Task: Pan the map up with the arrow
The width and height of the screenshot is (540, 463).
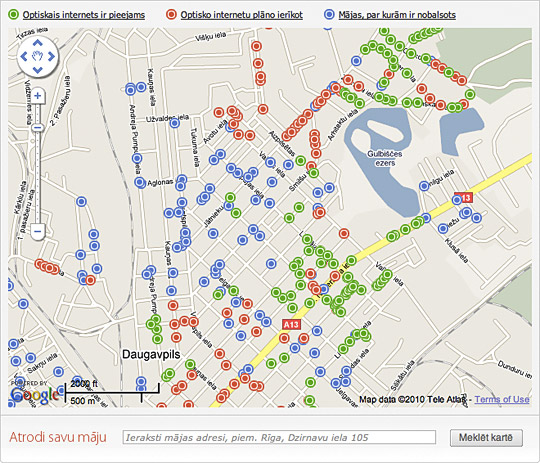Action: click(x=38, y=43)
